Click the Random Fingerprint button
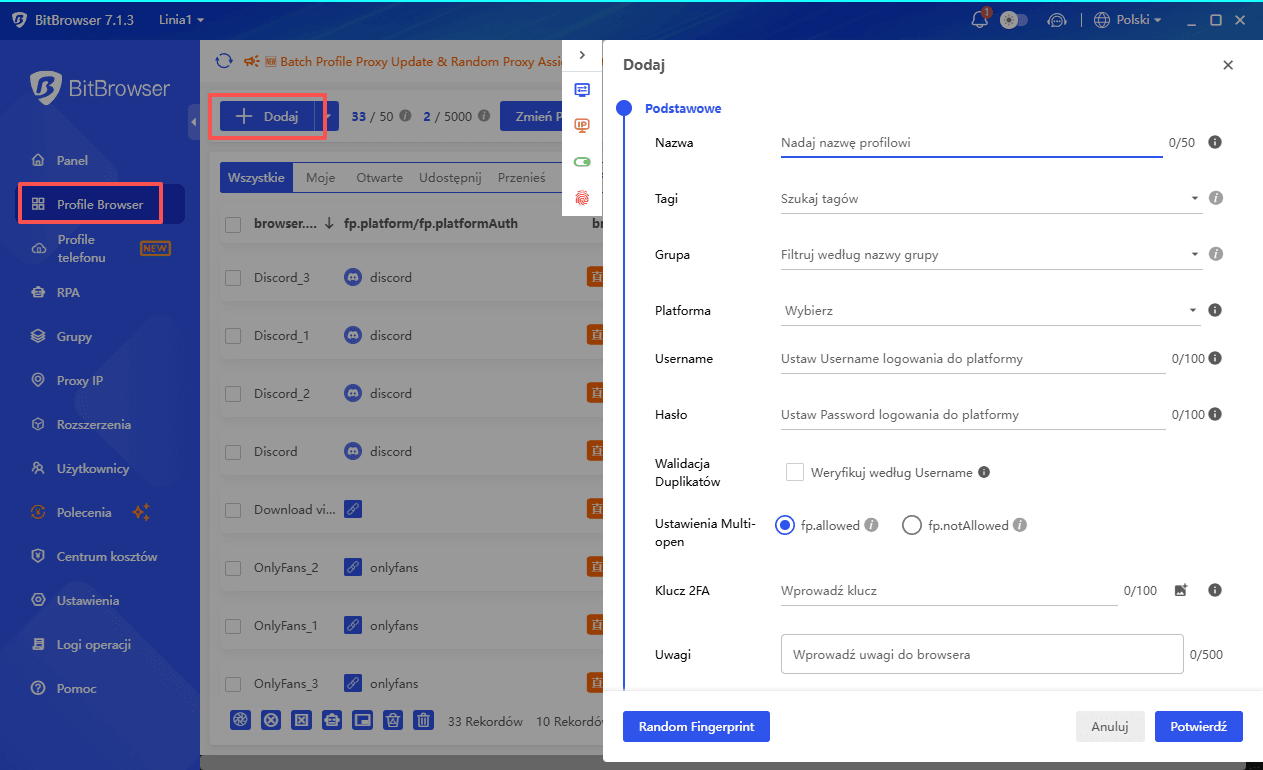Screen dimensions: 1263x770 696,727
